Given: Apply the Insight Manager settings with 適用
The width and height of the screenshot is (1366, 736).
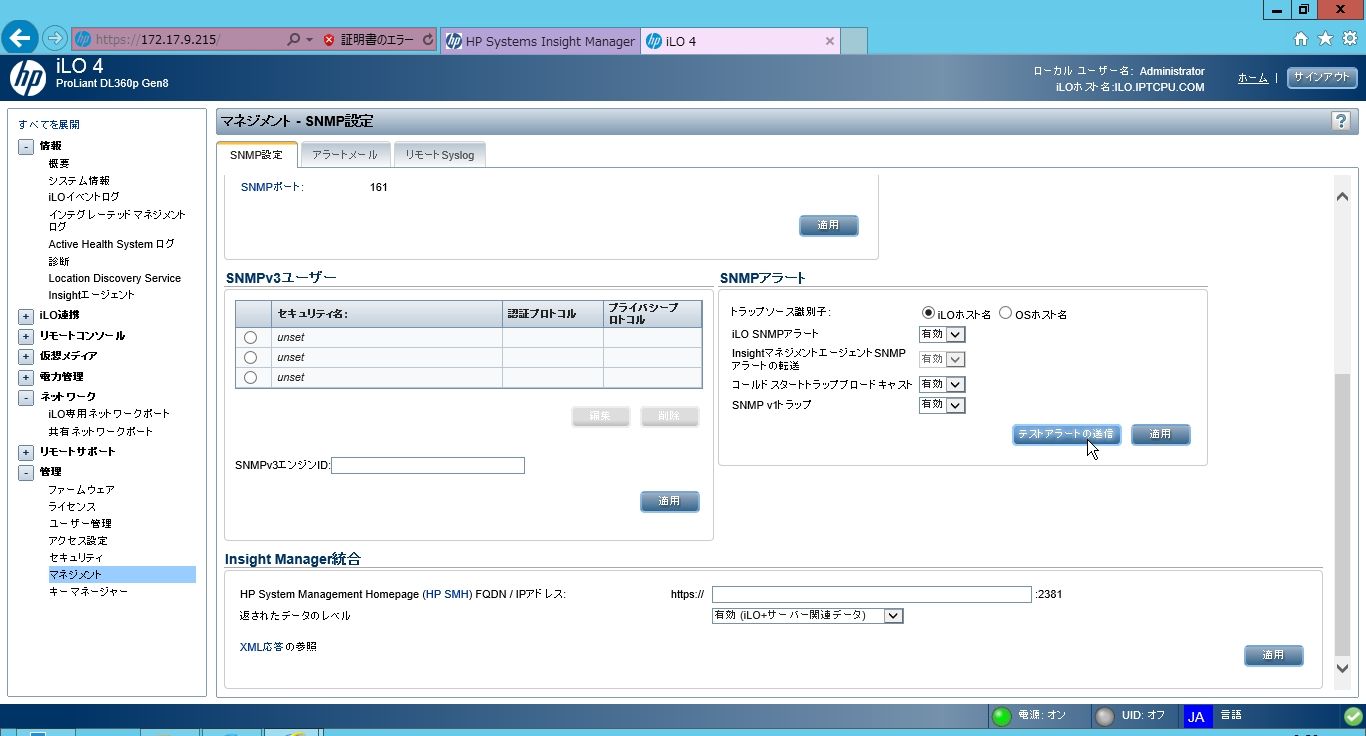Looking at the screenshot, I should pos(1273,655).
